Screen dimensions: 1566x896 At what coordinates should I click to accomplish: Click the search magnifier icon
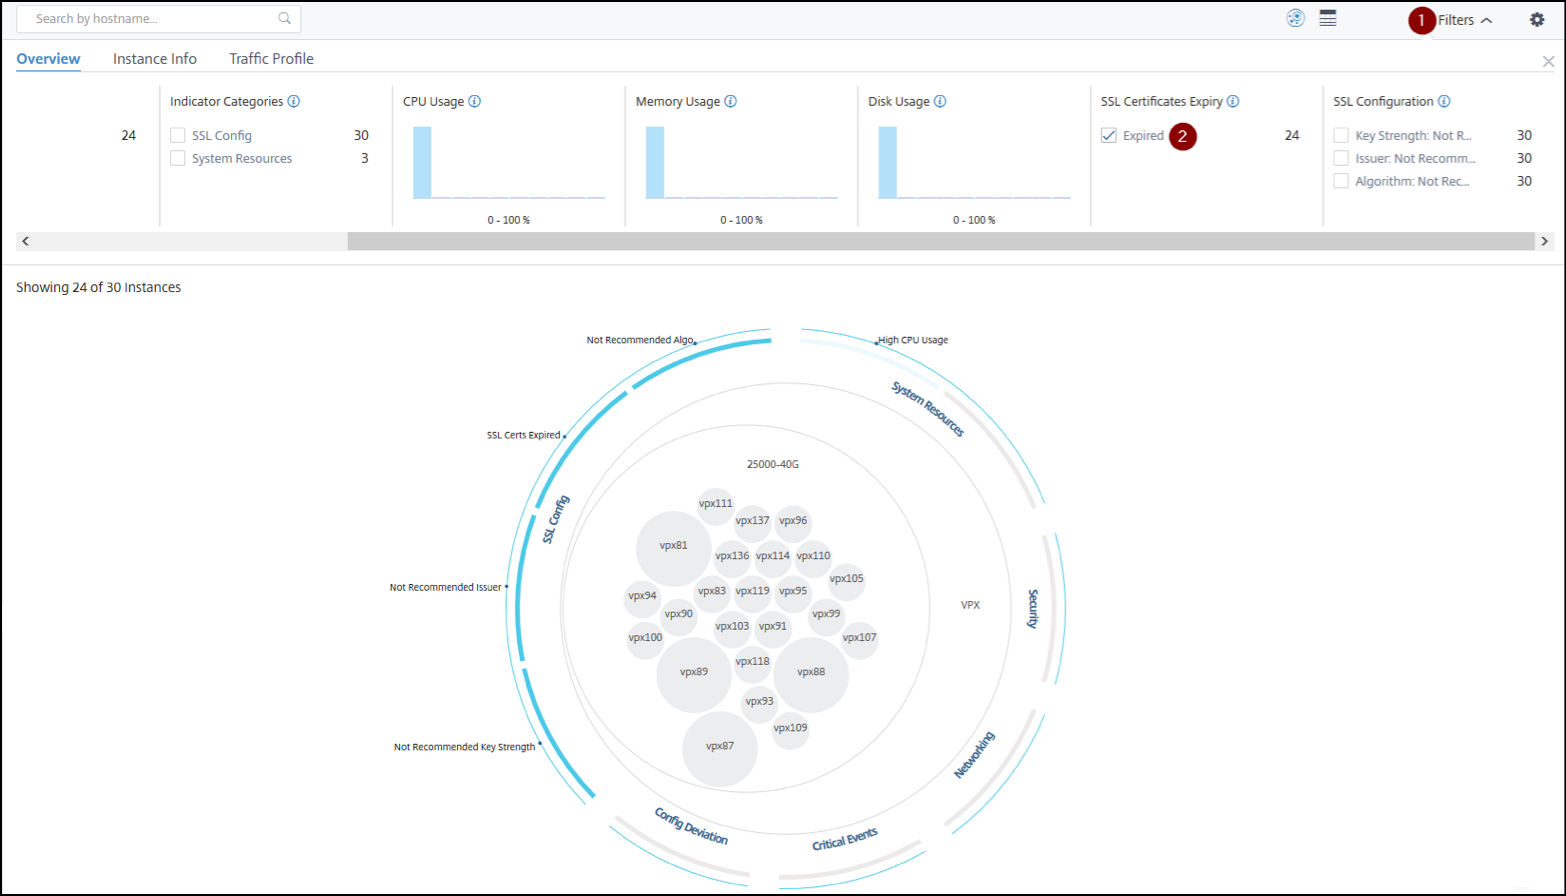[285, 18]
